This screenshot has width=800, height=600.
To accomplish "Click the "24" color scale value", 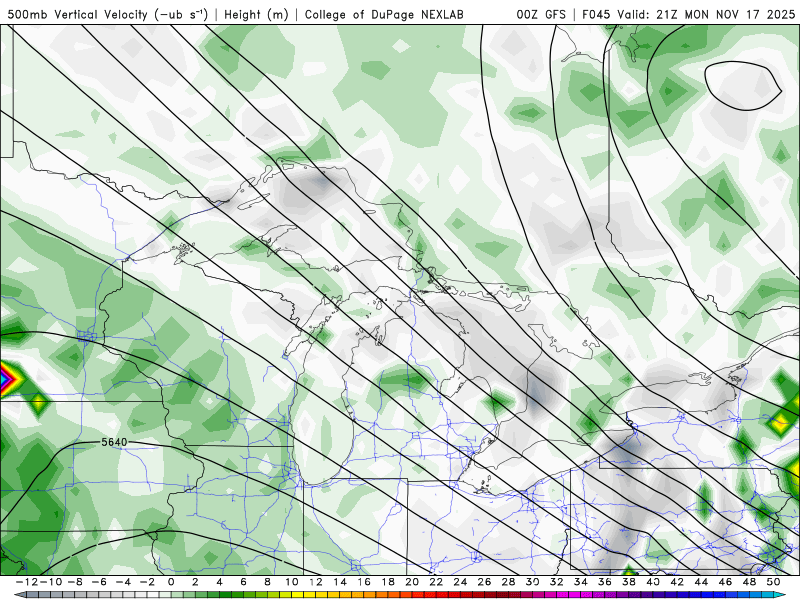I will click(x=460, y=582).
